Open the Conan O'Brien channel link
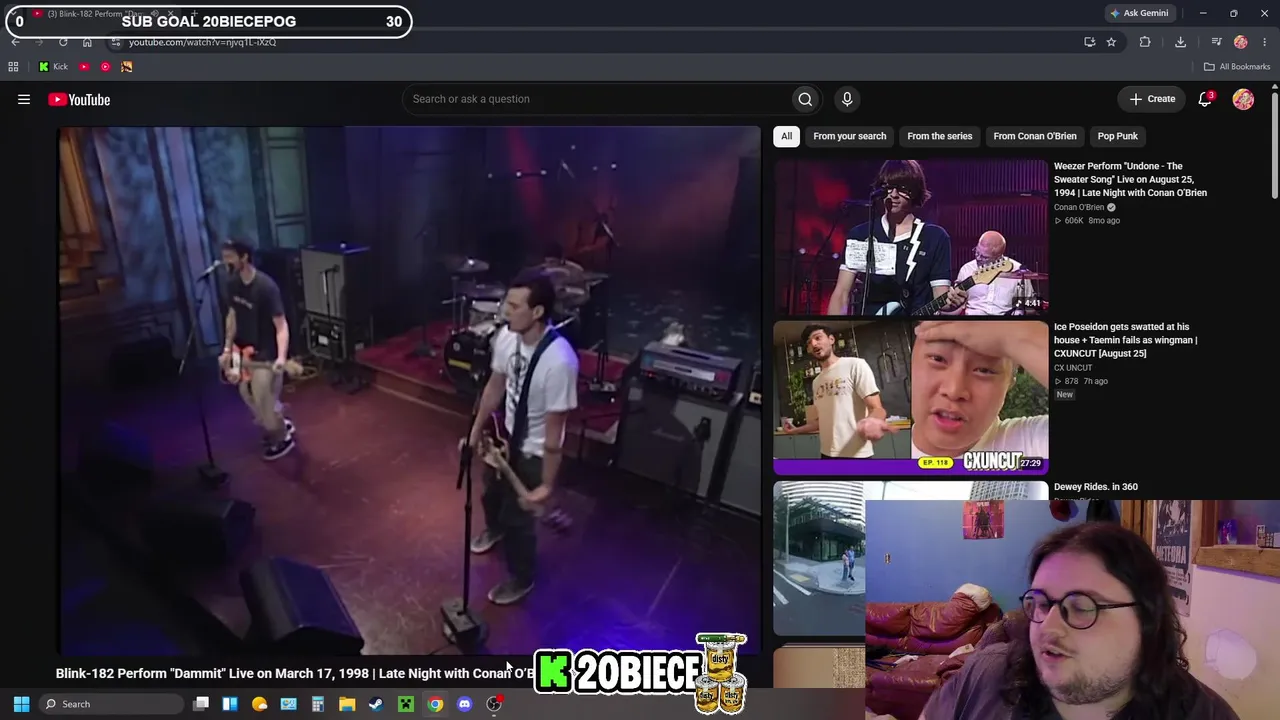This screenshot has height=720, width=1280. [x=1079, y=207]
